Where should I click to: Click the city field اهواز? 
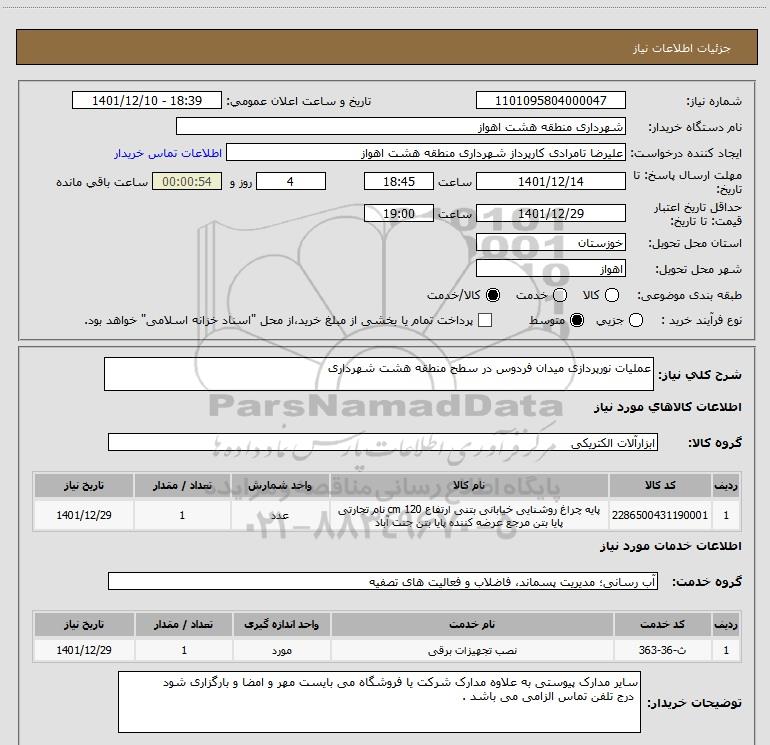click(x=550, y=269)
